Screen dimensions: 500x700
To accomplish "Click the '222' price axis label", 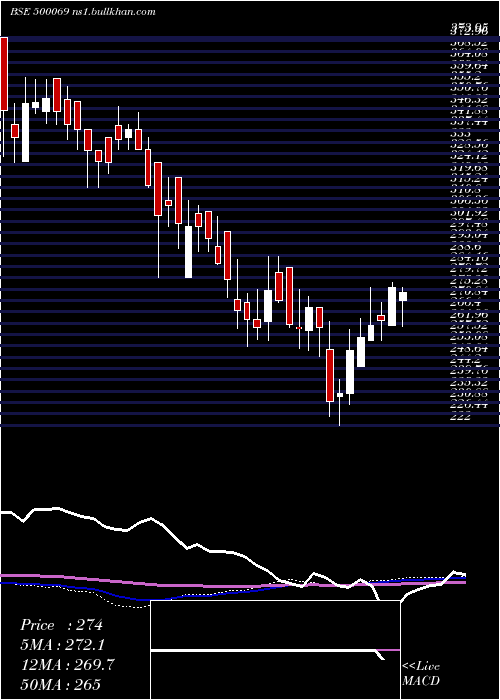I will [459, 417].
